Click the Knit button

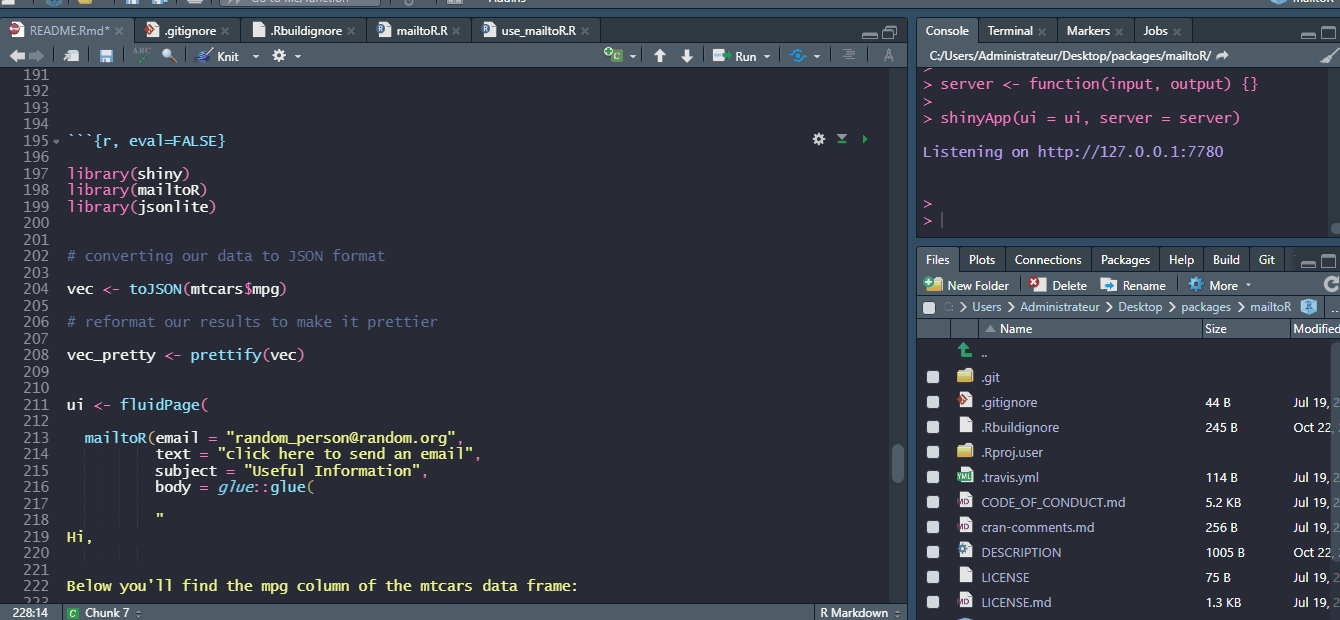coord(218,56)
